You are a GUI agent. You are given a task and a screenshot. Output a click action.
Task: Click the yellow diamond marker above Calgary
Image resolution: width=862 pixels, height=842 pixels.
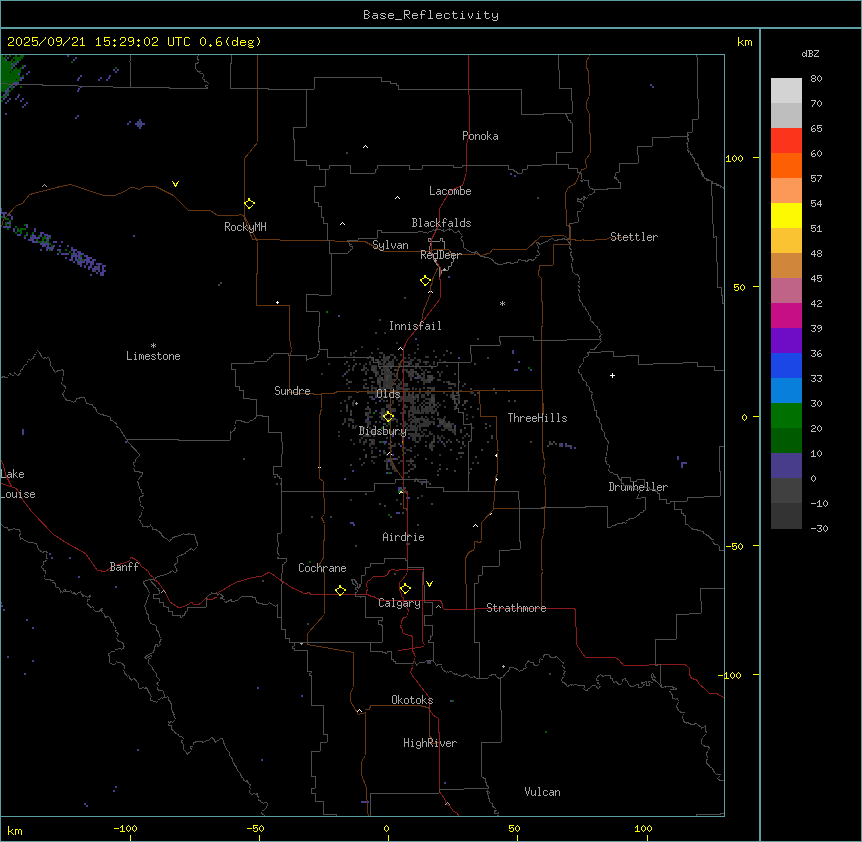click(405, 588)
